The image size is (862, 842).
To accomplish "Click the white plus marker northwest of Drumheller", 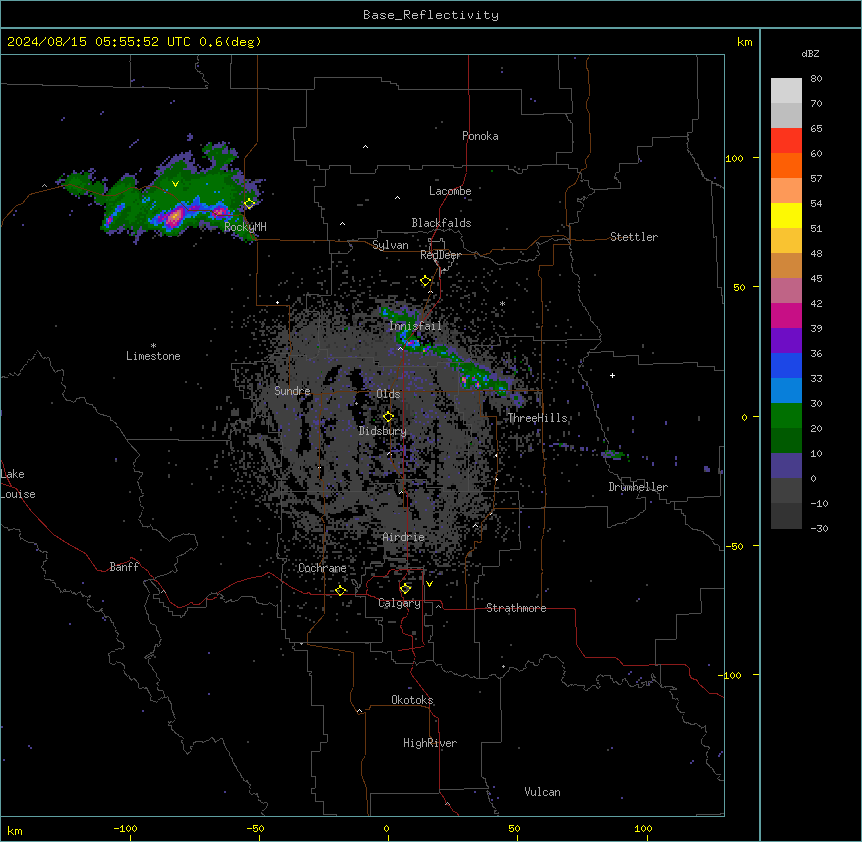I will pyautogui.click(x=612, y=375).
